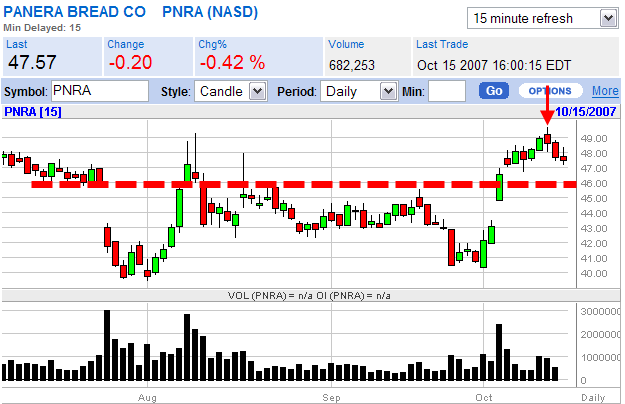Click the Symbol input field containing PNRA

100,91
